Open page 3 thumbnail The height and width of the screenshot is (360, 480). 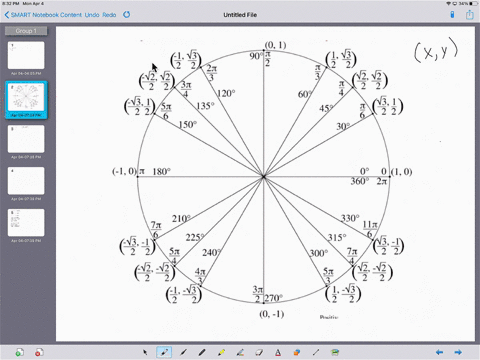[26, 139]
